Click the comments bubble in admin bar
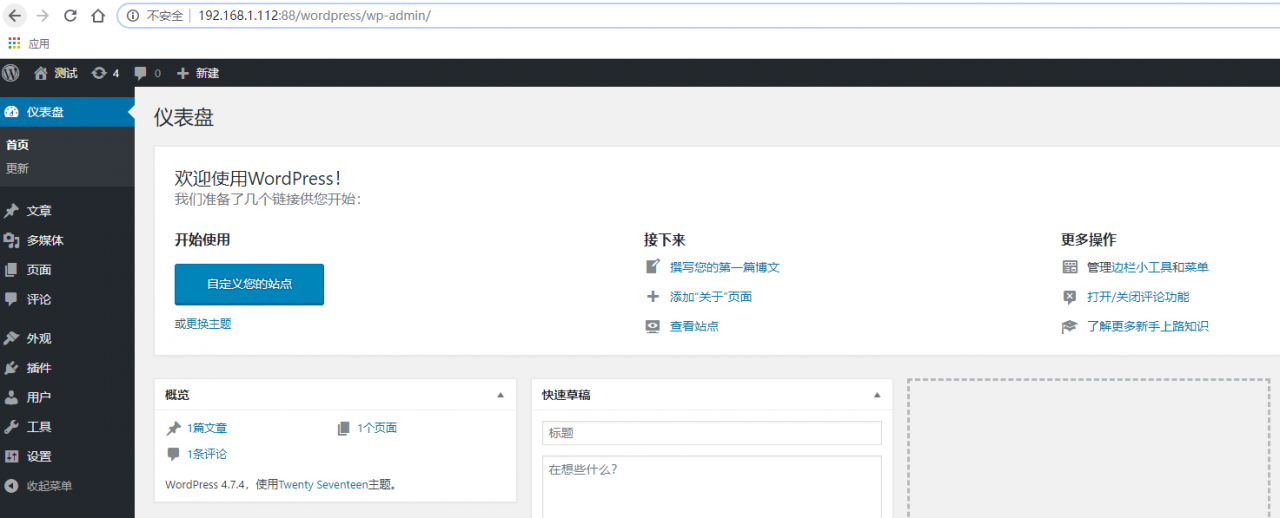 141,73
